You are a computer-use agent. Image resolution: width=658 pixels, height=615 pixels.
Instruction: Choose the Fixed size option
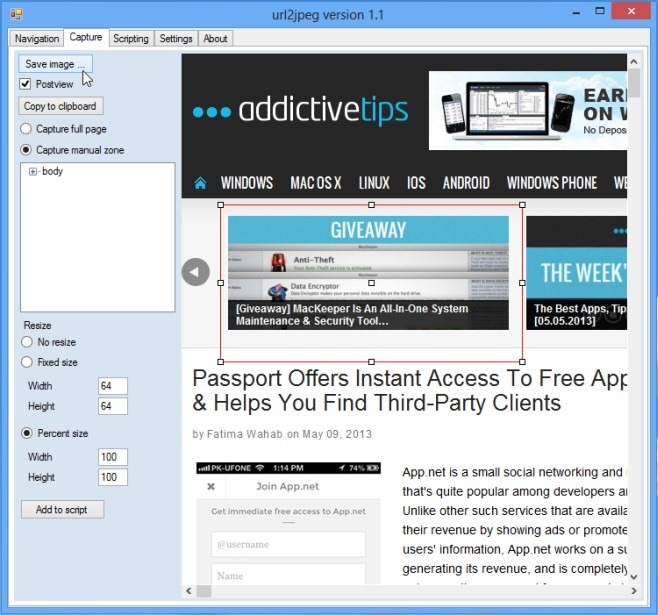tap(27, 362)
